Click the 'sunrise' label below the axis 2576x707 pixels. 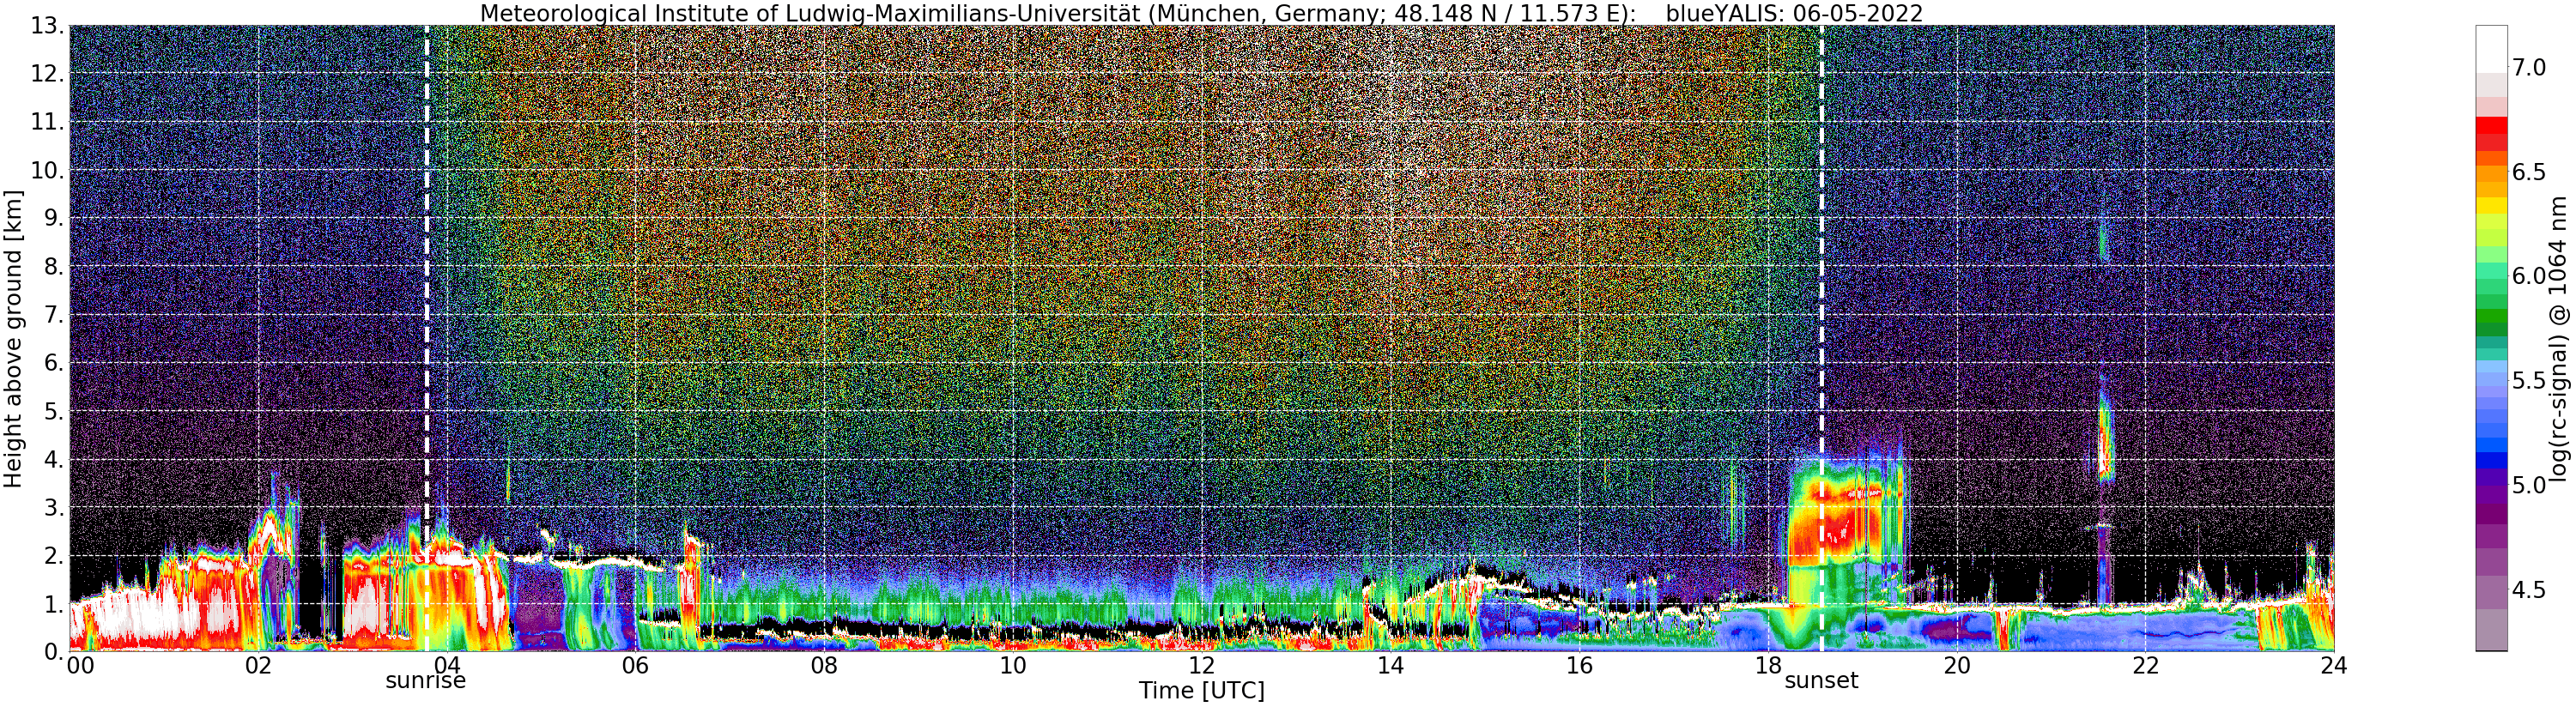[x=426, y=681]
